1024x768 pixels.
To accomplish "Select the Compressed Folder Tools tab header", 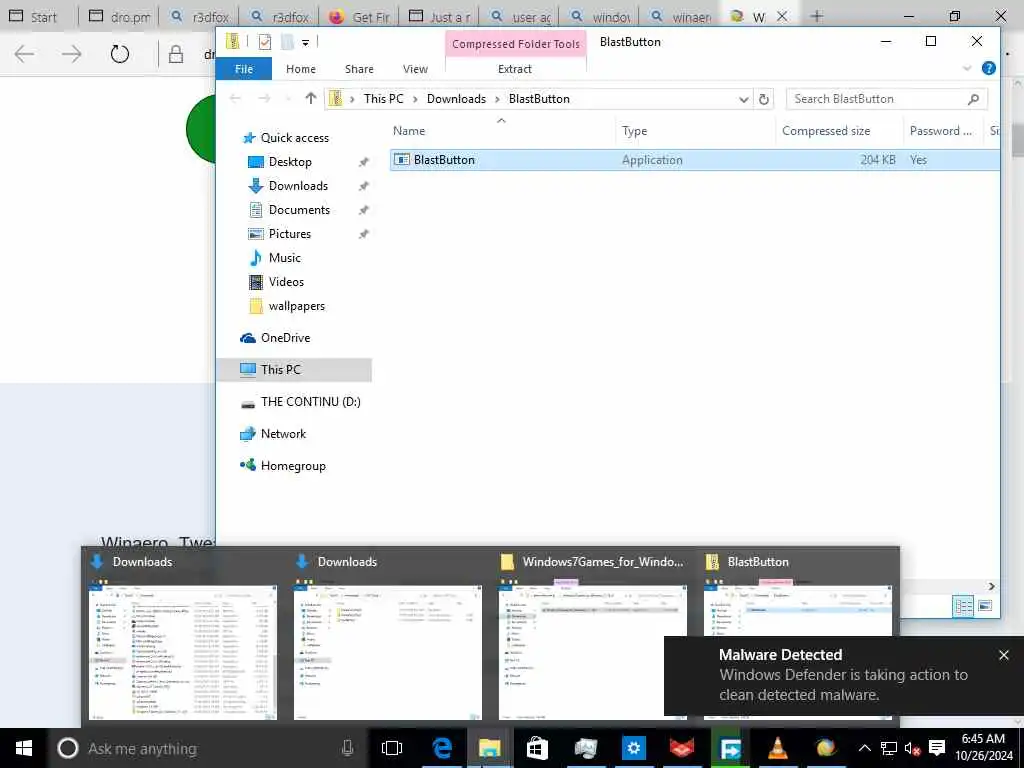I will pos(516,44).
